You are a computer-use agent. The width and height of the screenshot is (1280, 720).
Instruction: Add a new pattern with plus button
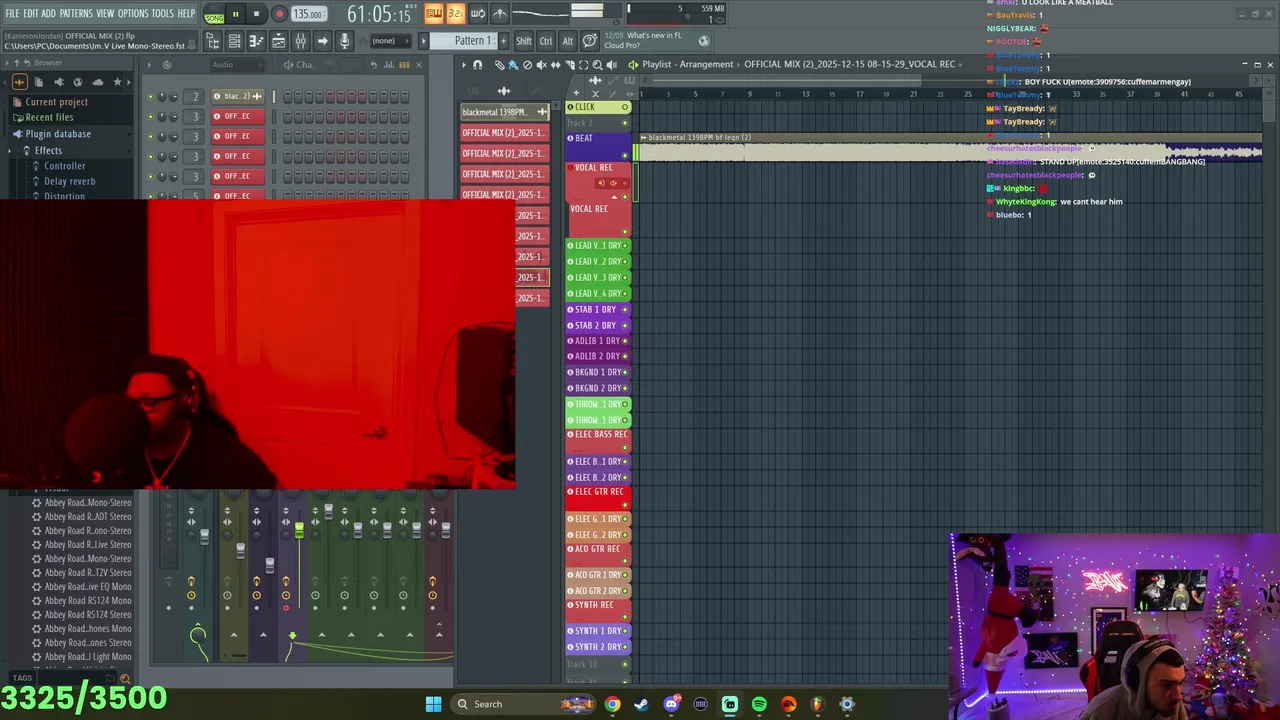pyautogui.click(x=504, y=41)
